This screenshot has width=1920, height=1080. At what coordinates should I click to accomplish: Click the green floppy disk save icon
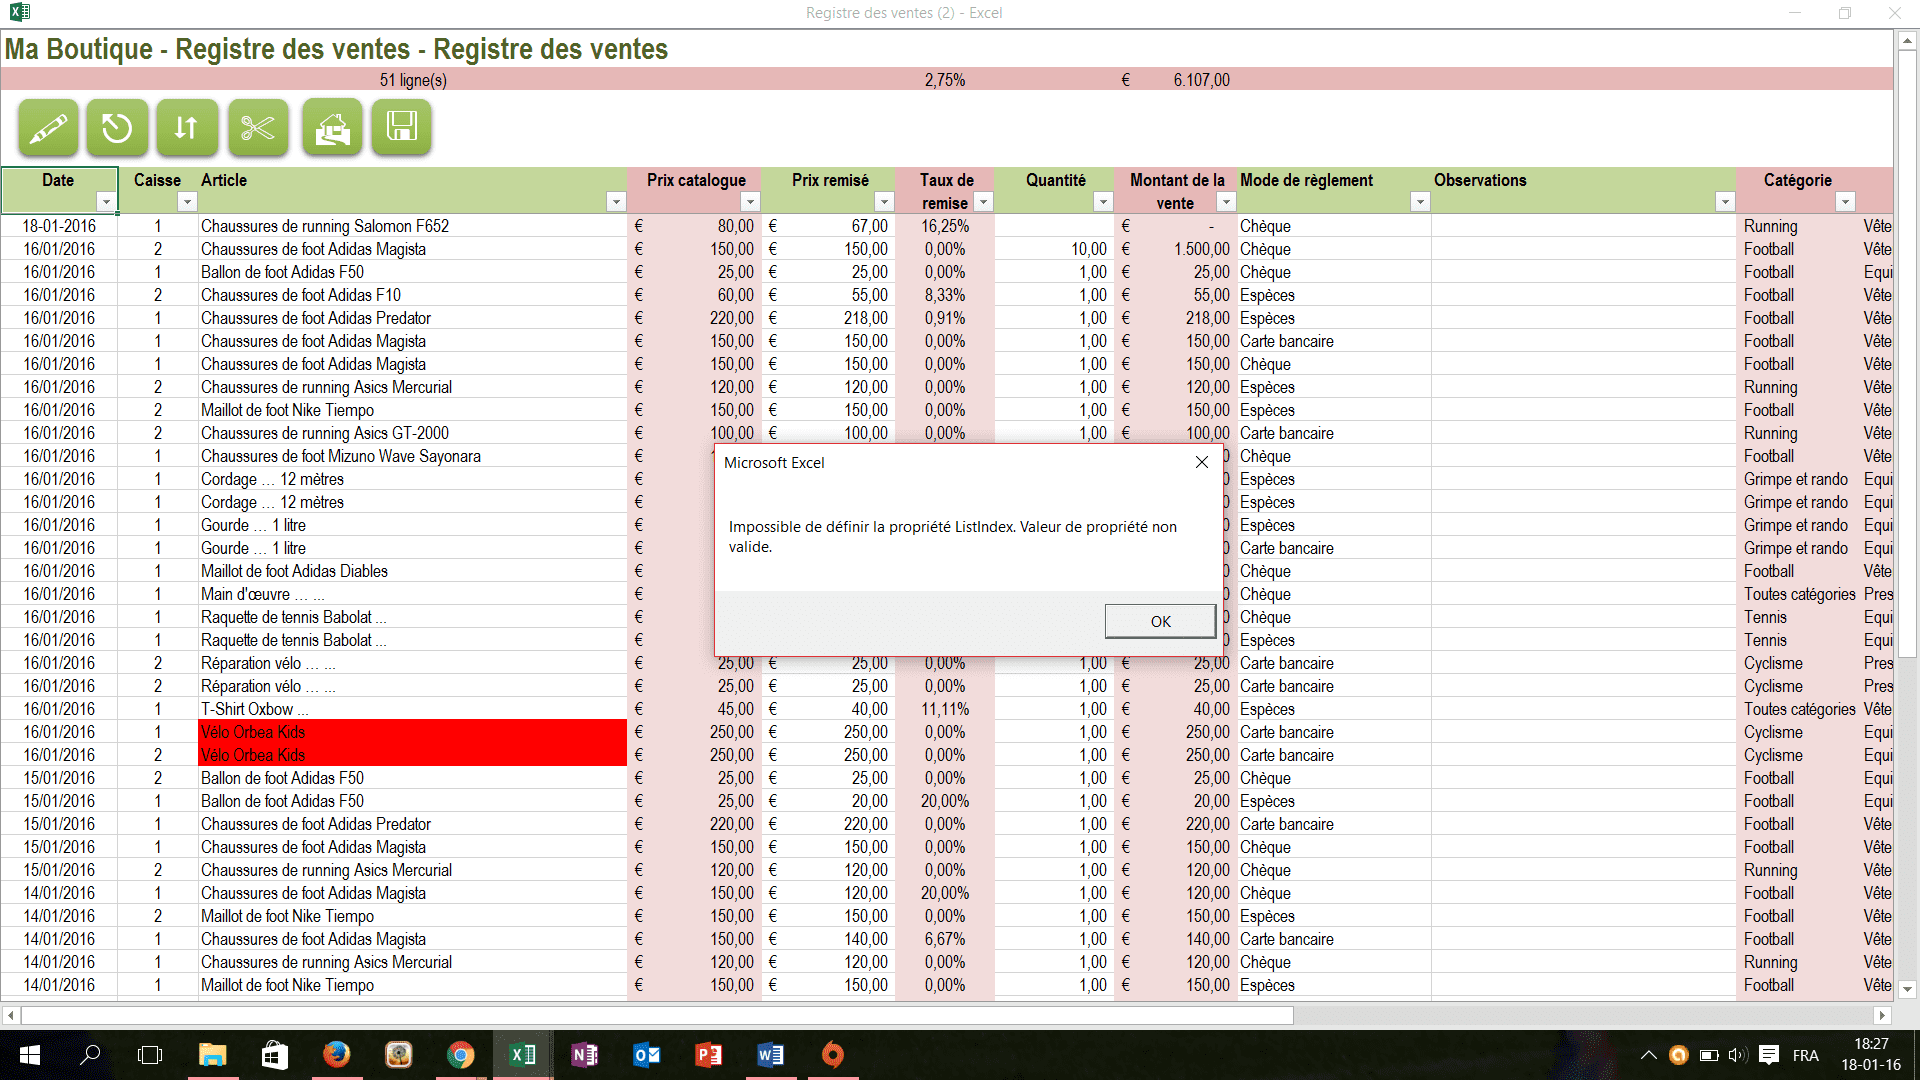402,127
